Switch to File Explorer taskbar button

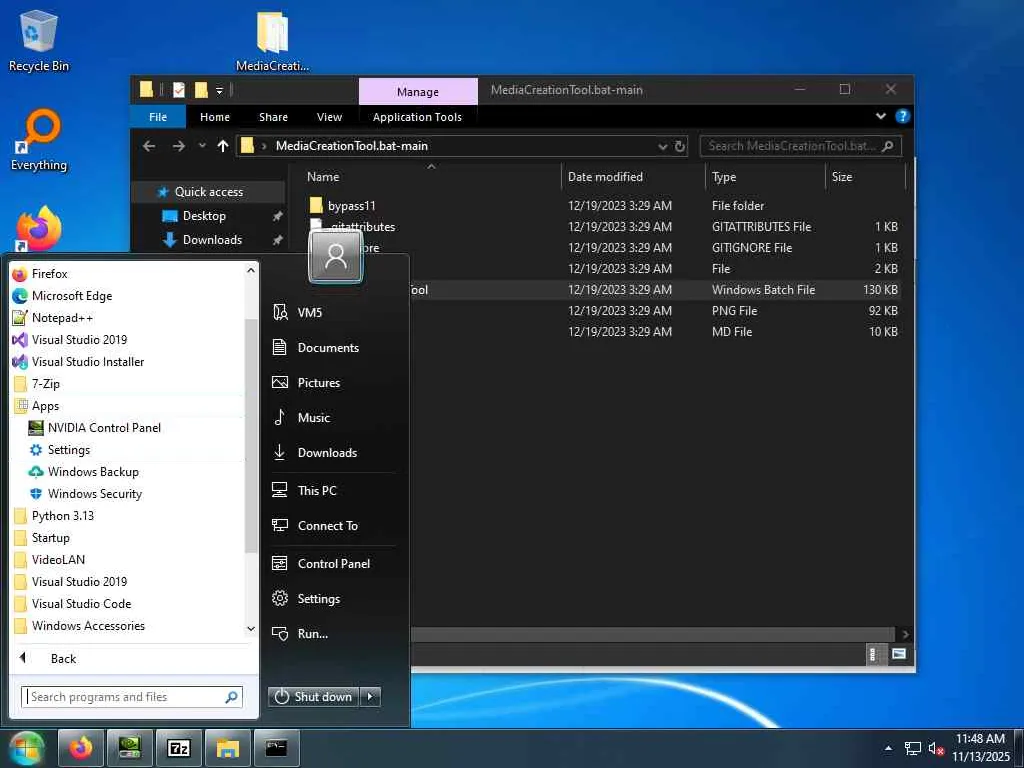tap(228, 748)
